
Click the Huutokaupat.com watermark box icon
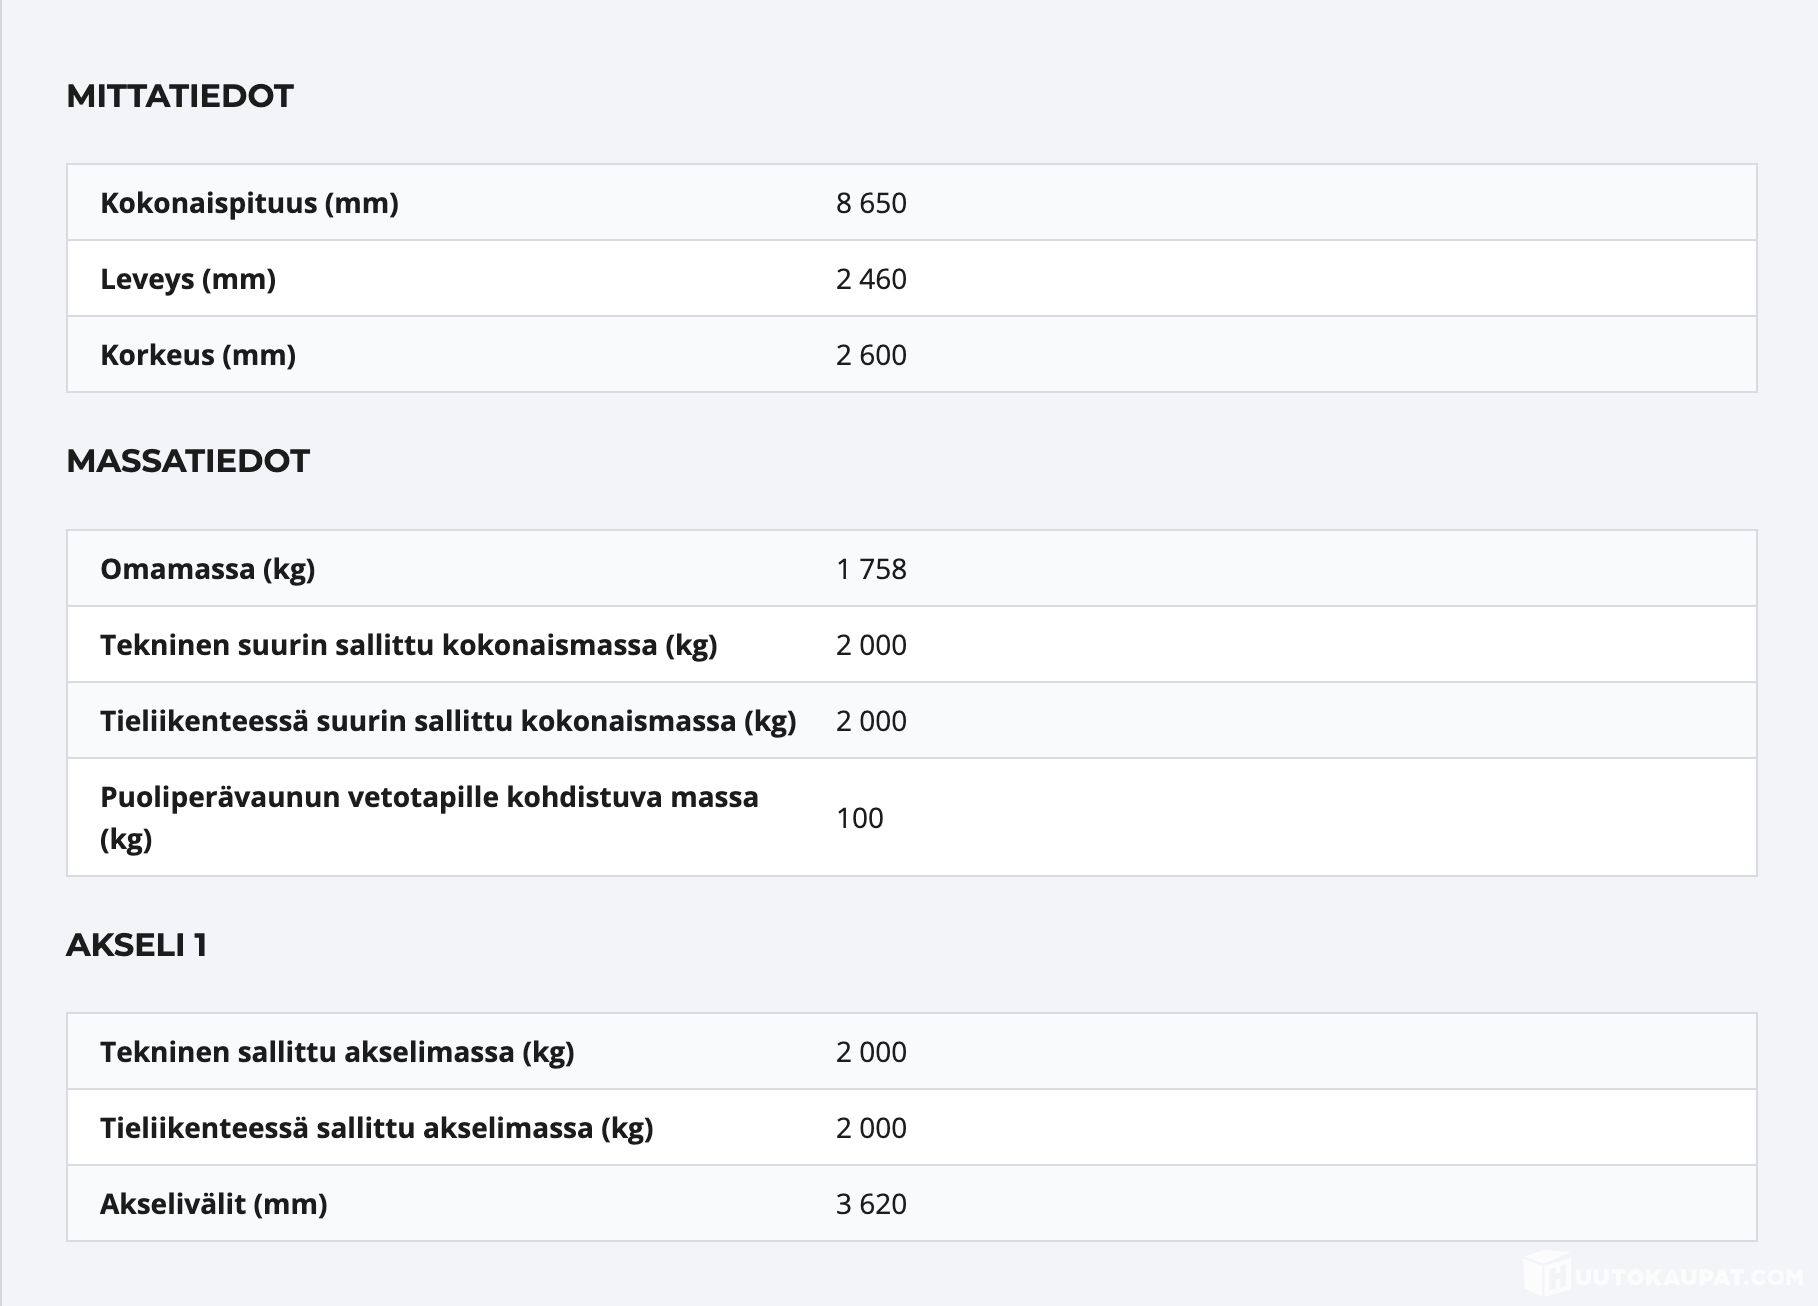click(x=1545, y=1275)
